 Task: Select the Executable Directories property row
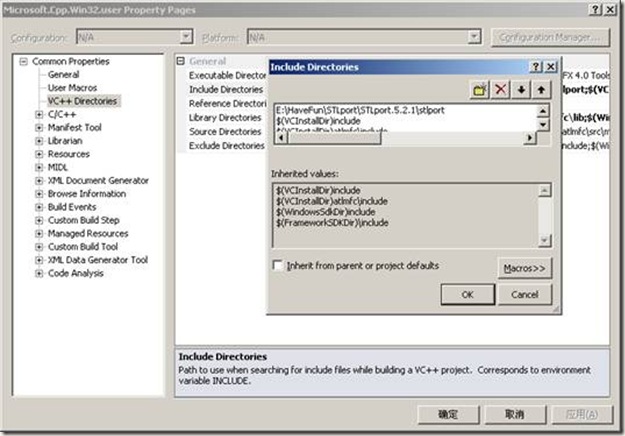(x=228, y=75)
